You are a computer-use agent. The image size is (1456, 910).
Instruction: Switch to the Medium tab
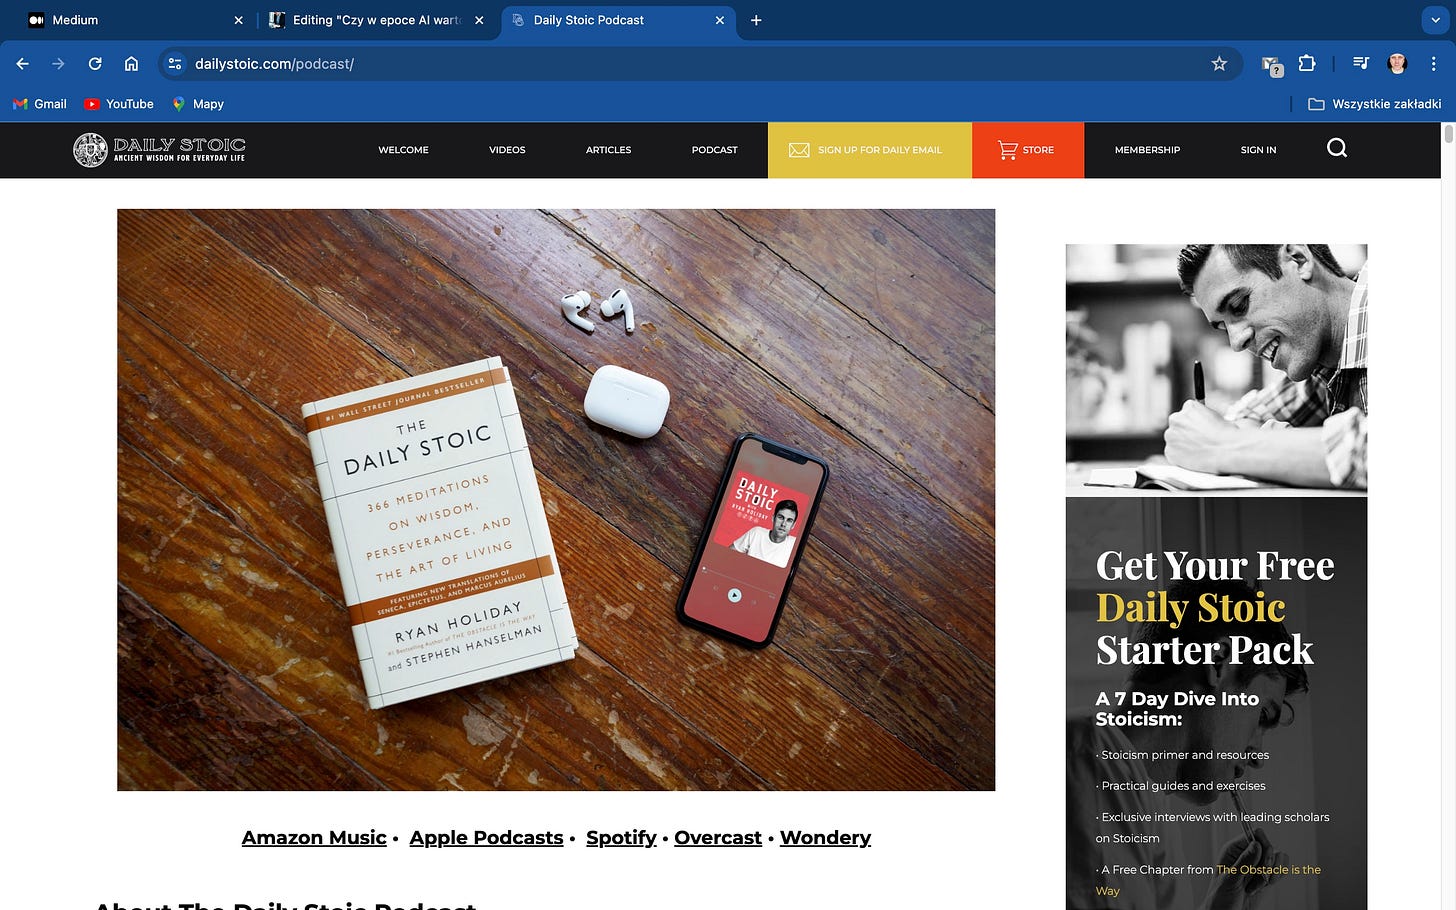click(x=135, y=20)
